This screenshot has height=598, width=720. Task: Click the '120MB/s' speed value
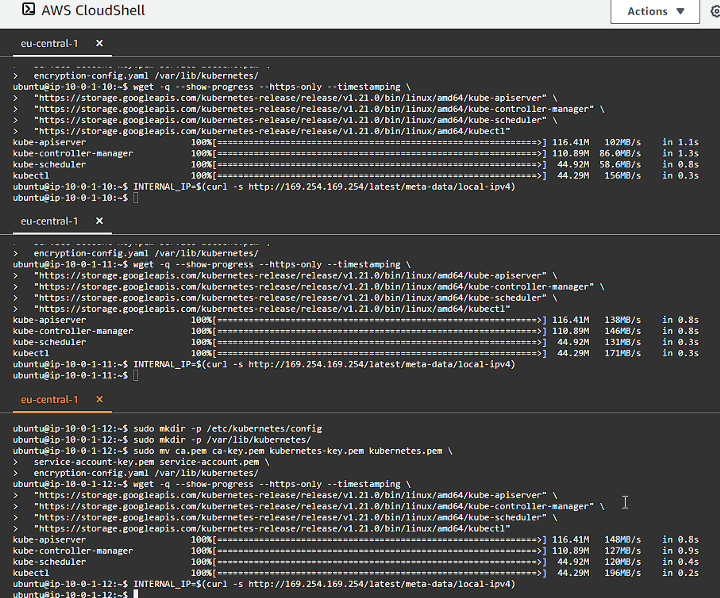point(622,562)
